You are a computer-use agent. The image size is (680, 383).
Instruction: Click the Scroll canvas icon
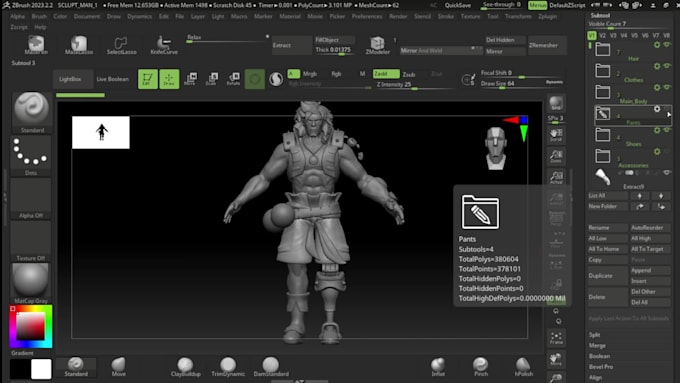(x=556, y=135)
